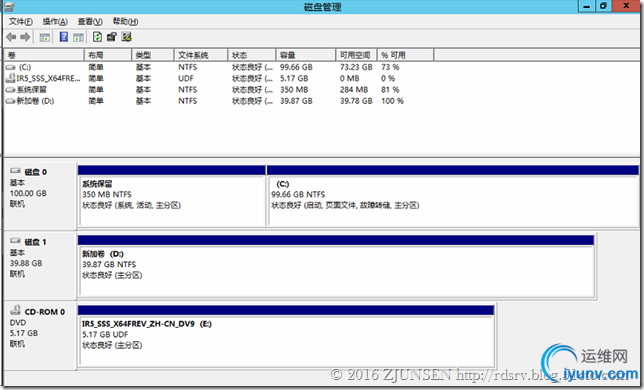Open the 文件(F) menu
Screen dimensions: 644x390
[x=21, y=21]
